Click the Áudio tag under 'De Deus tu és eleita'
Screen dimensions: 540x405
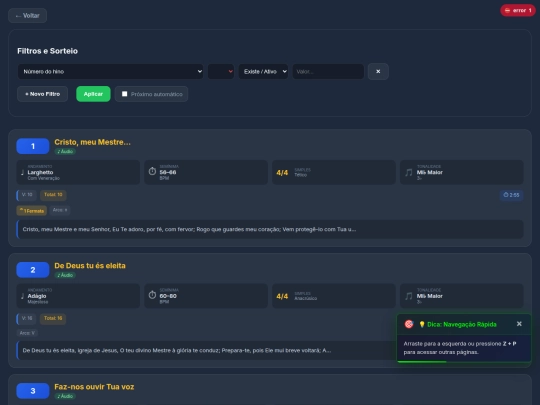[x=65, y=275]
